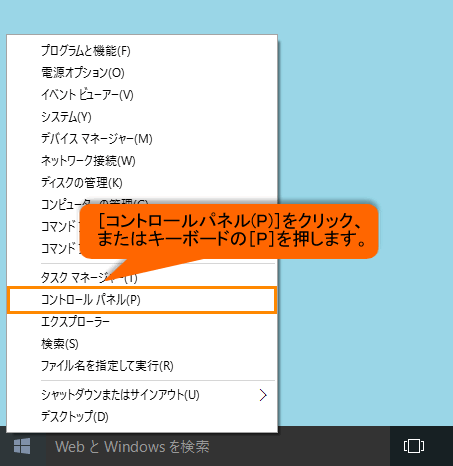Choose ディスクの管理(K)
The height and width of the screenshot is (466, 453).
click(142, 183)
